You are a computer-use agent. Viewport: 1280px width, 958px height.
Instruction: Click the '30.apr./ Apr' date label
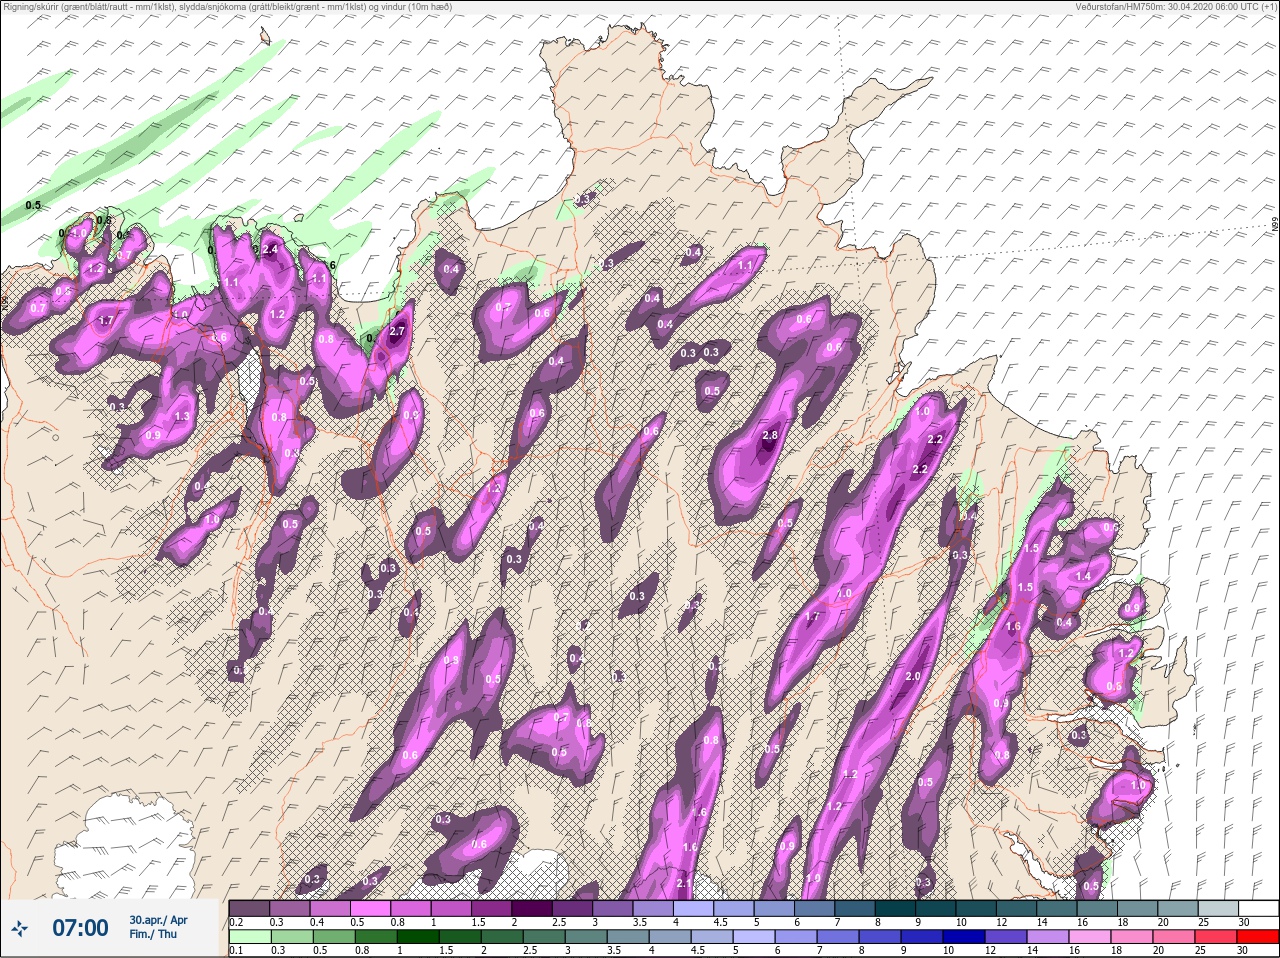click(158, 919)
